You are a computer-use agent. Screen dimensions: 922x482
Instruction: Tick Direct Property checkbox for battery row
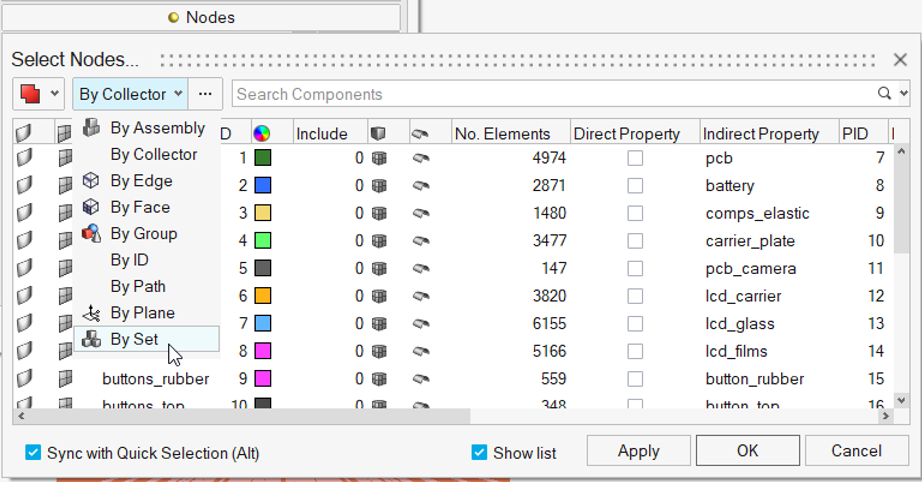pos(635,186)
